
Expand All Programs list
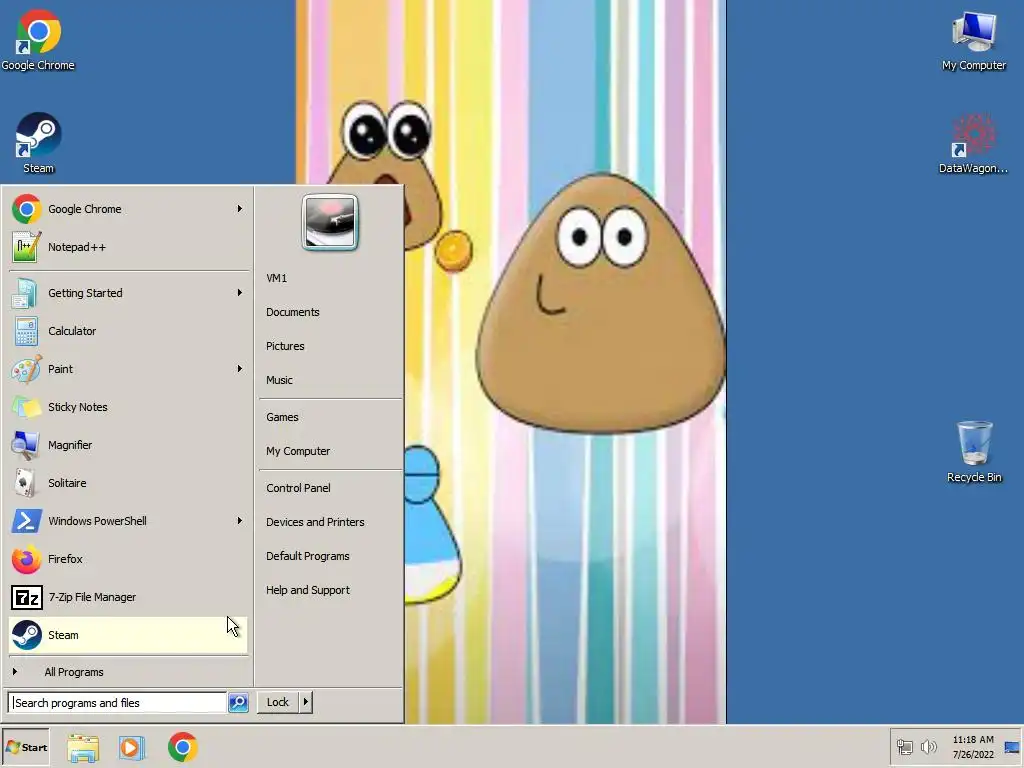pyautogui.click(x=128, y=672)
